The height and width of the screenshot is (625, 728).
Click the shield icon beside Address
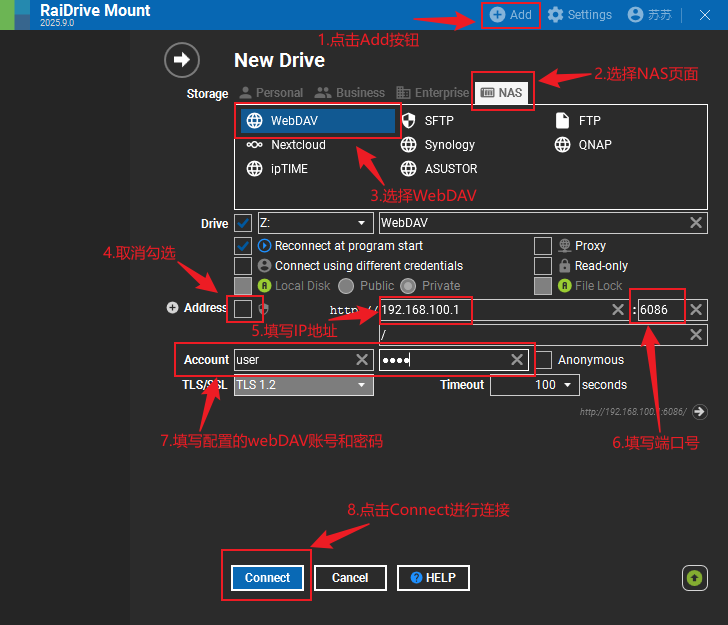point(263,308)
